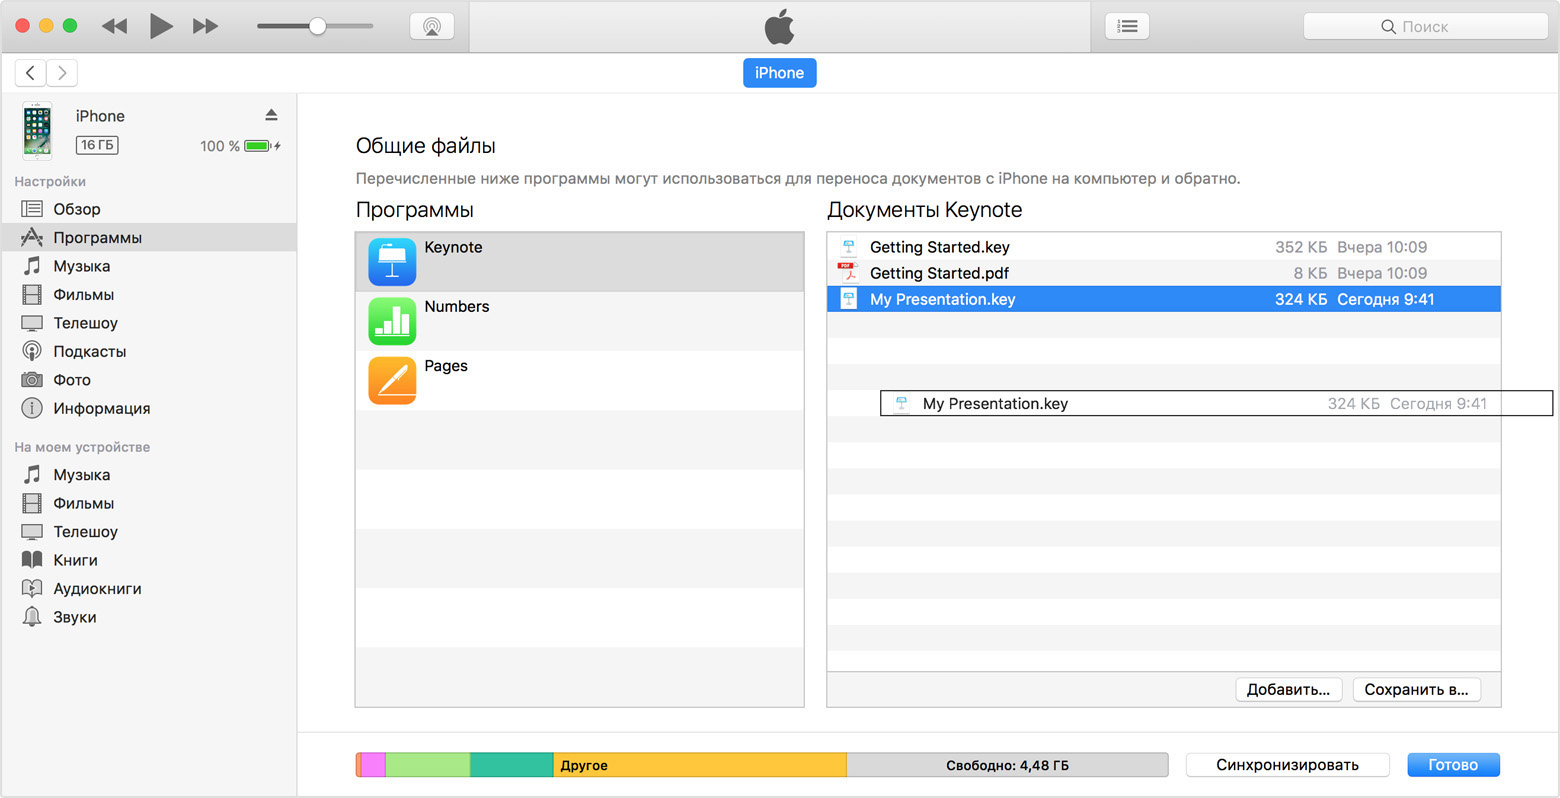
Task: Click the yellow Другое storage segment
Action: click(x=700, y=765)
